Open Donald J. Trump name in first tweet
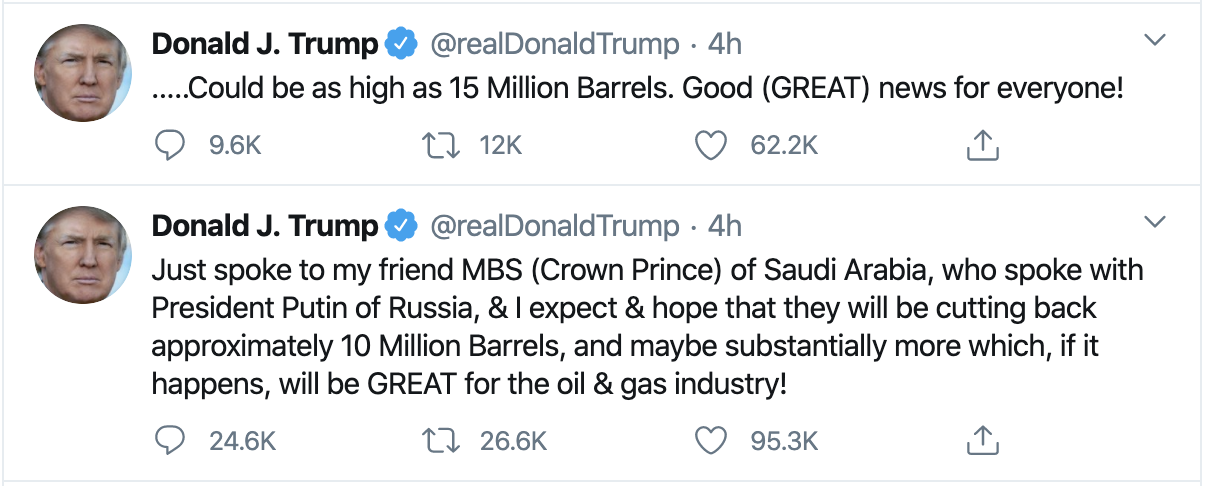This screenshot has height=486, width=1206. tap(265, 44)
